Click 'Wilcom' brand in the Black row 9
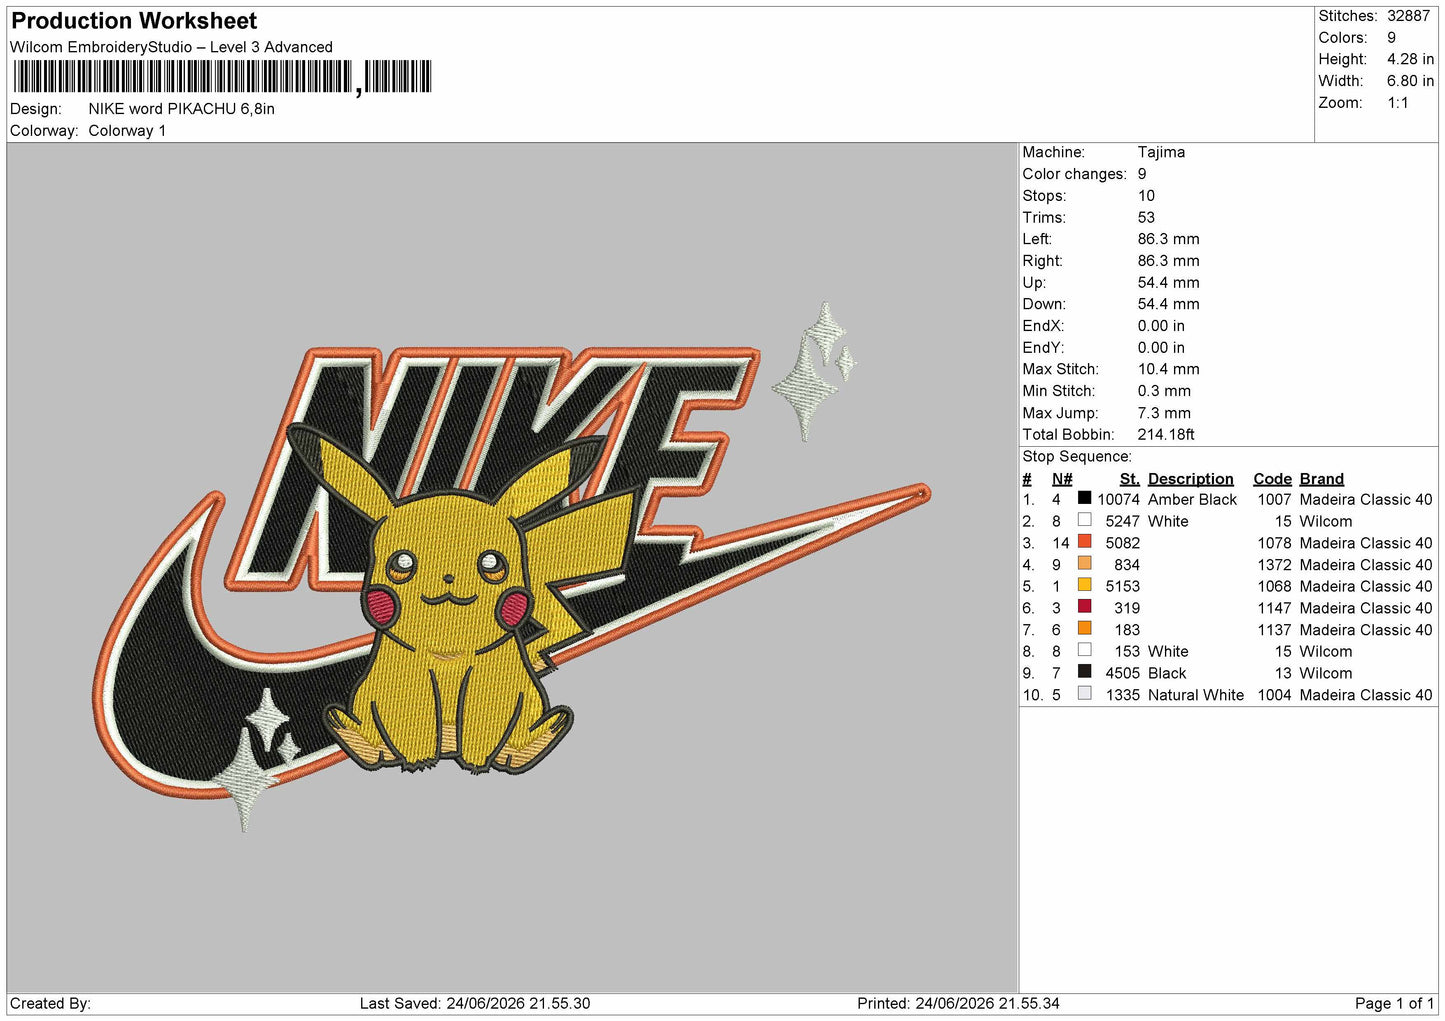Viewport: 1445px width, 1021px height. click(1326, 674)
